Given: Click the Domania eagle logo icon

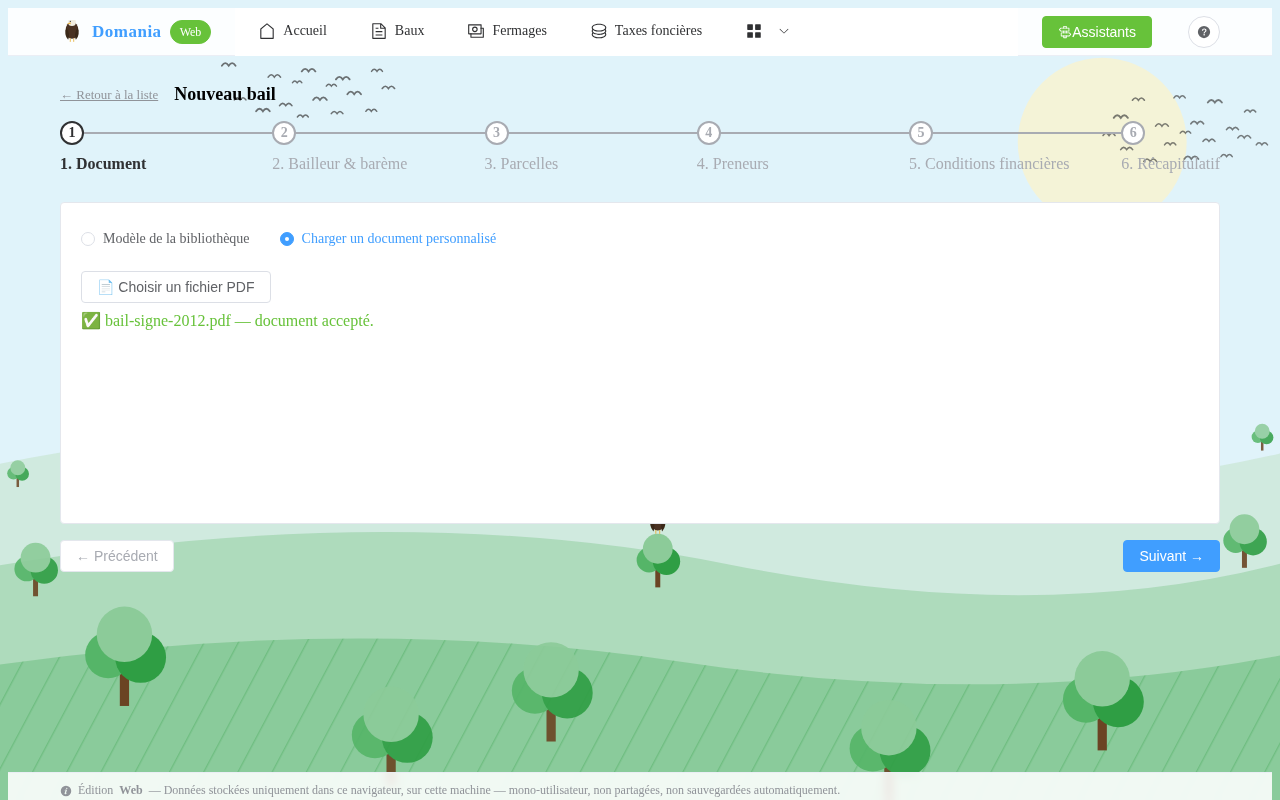Looking at the screenshot, I should pyautogui.click(x=71, y=31).
